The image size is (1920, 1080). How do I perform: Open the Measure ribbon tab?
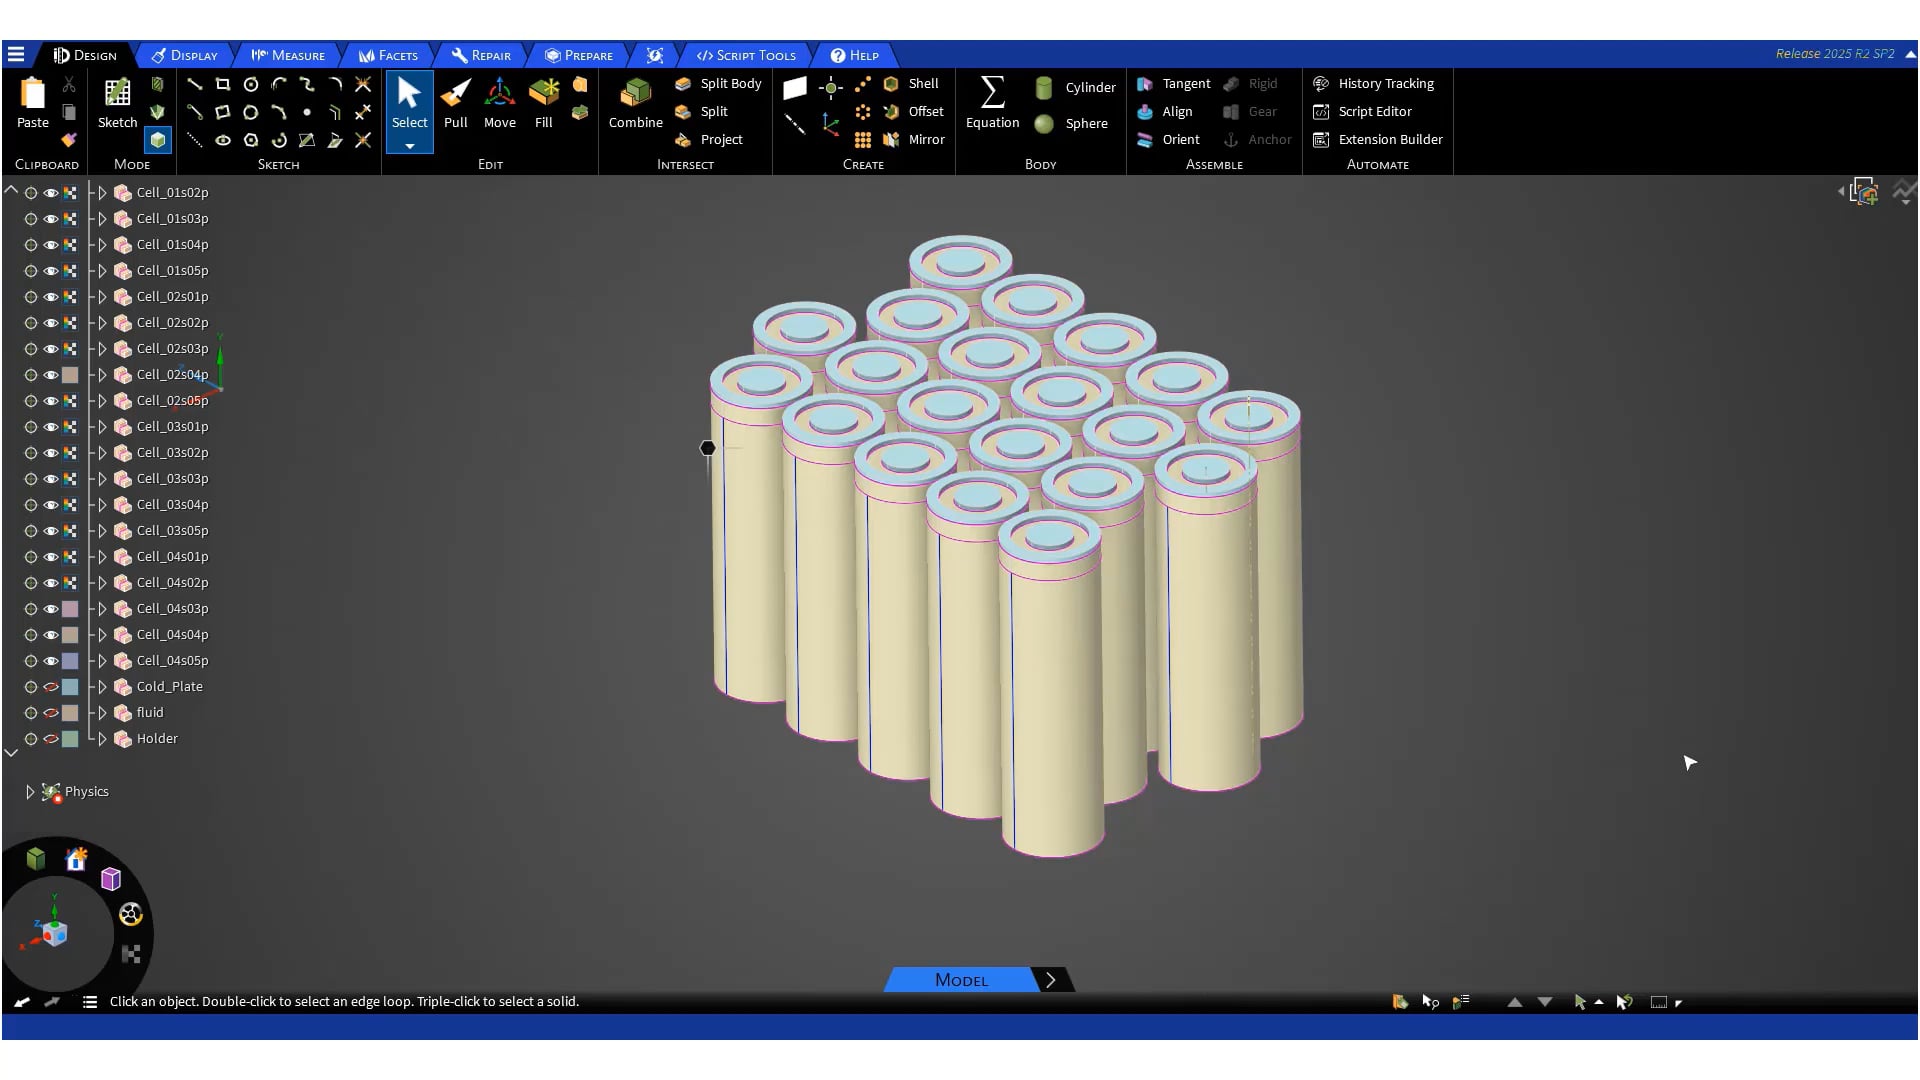288,55
